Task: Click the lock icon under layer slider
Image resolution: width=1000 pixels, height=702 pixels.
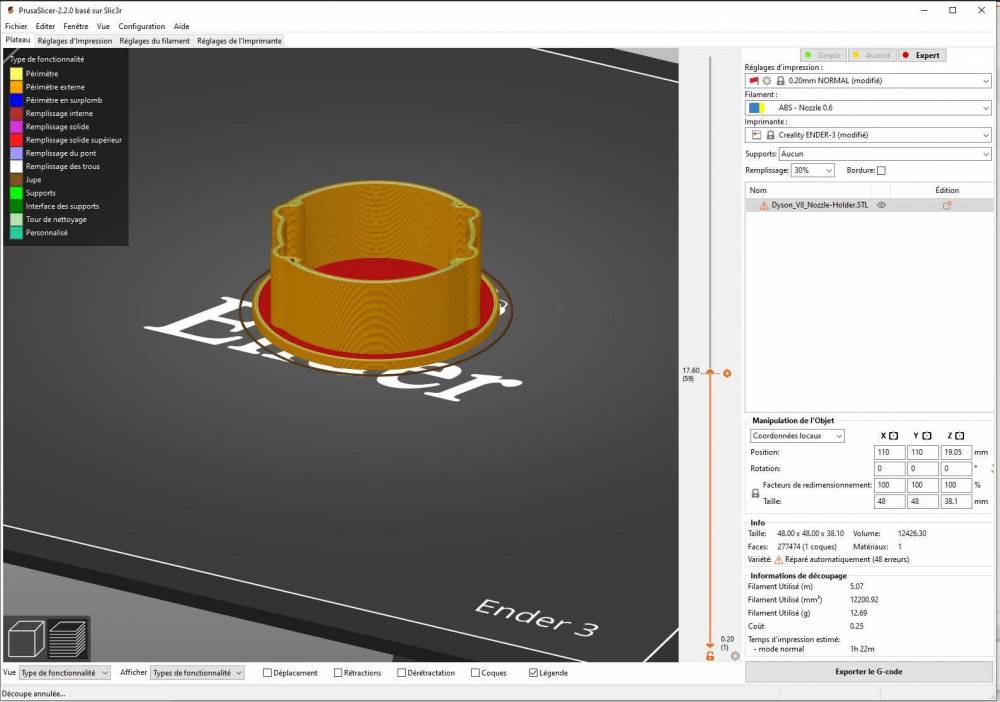Action: tap(710, 655)
